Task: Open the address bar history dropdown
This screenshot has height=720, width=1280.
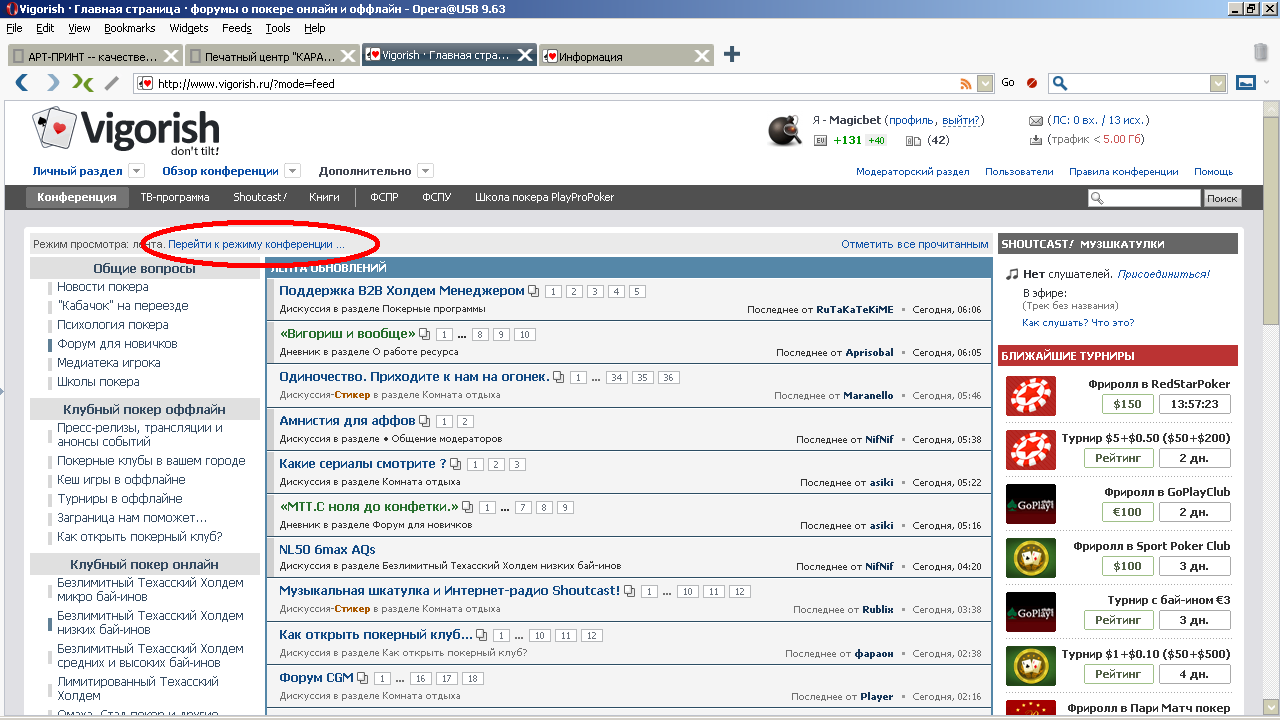Action: [986, 84]
